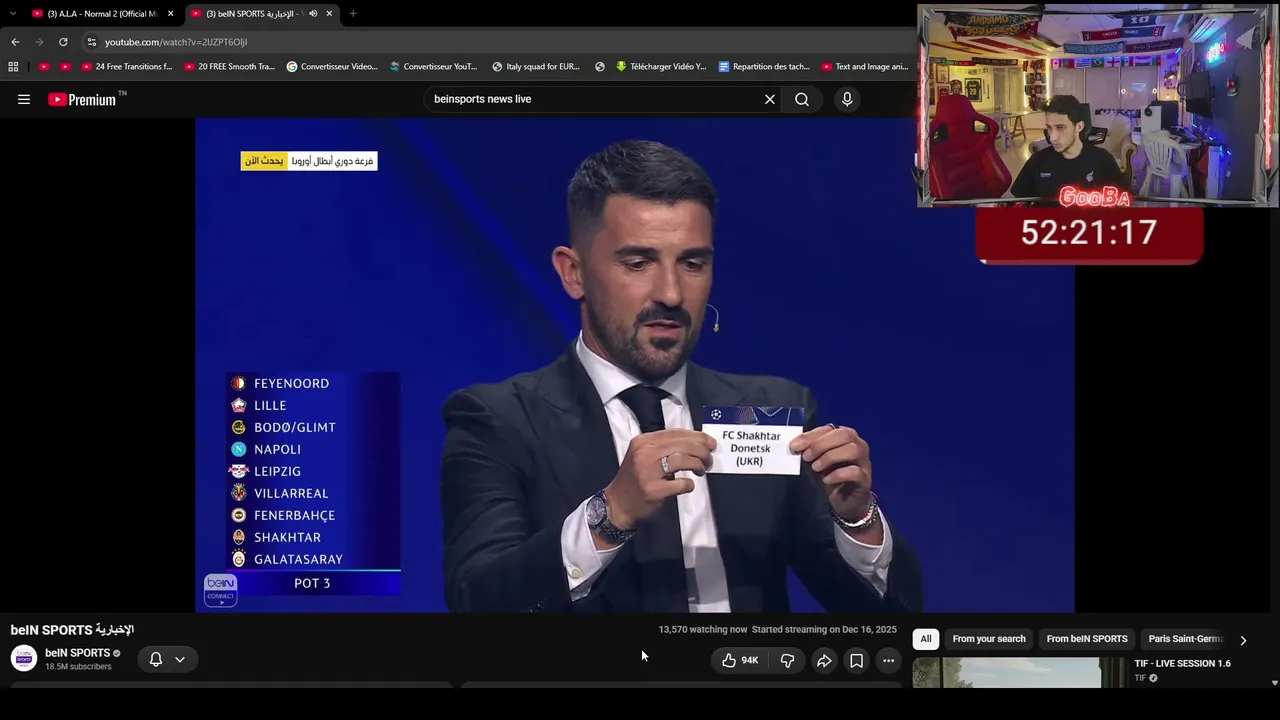The width and height of the screenshot is (1280, 720).
Task: Click the video player showing the draw
Action: (635, 365)
